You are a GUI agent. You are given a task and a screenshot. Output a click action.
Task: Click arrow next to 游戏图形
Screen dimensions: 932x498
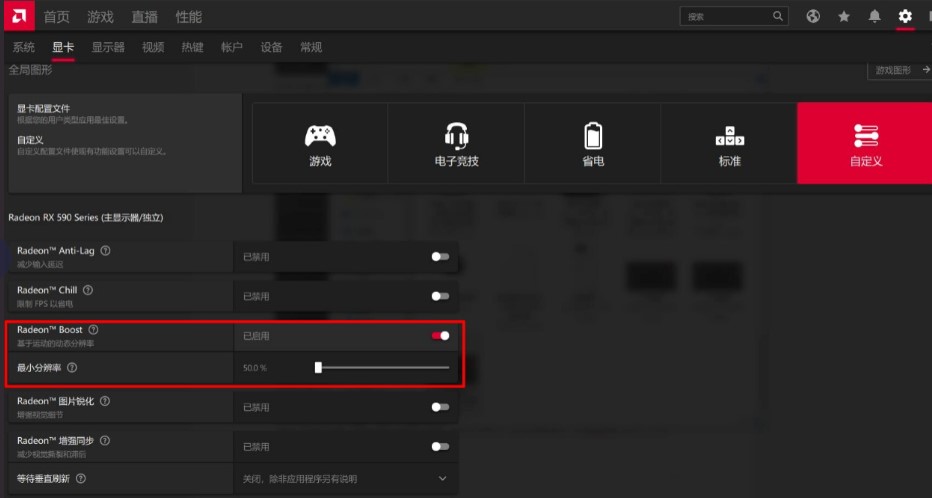(x=926, y=70)
